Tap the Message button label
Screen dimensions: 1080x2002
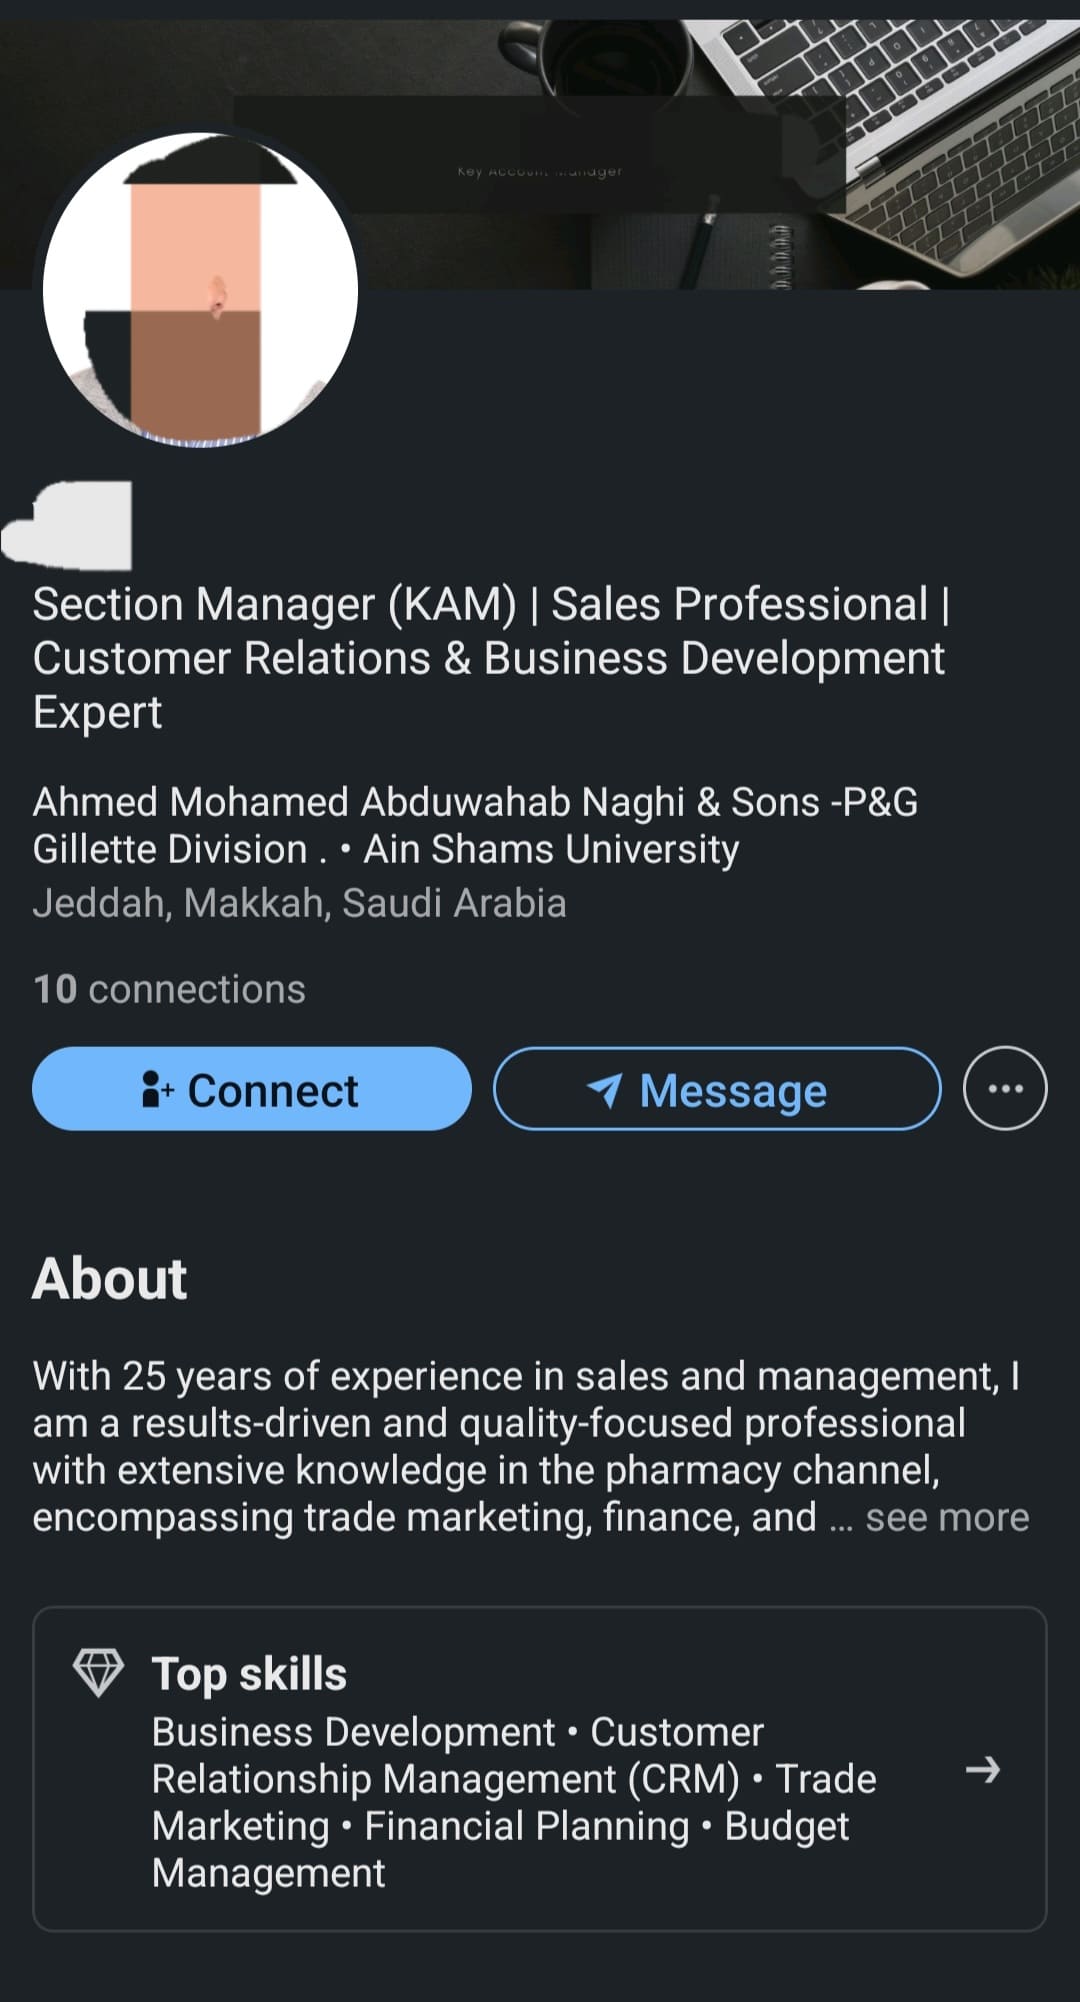click(733, 1090)
